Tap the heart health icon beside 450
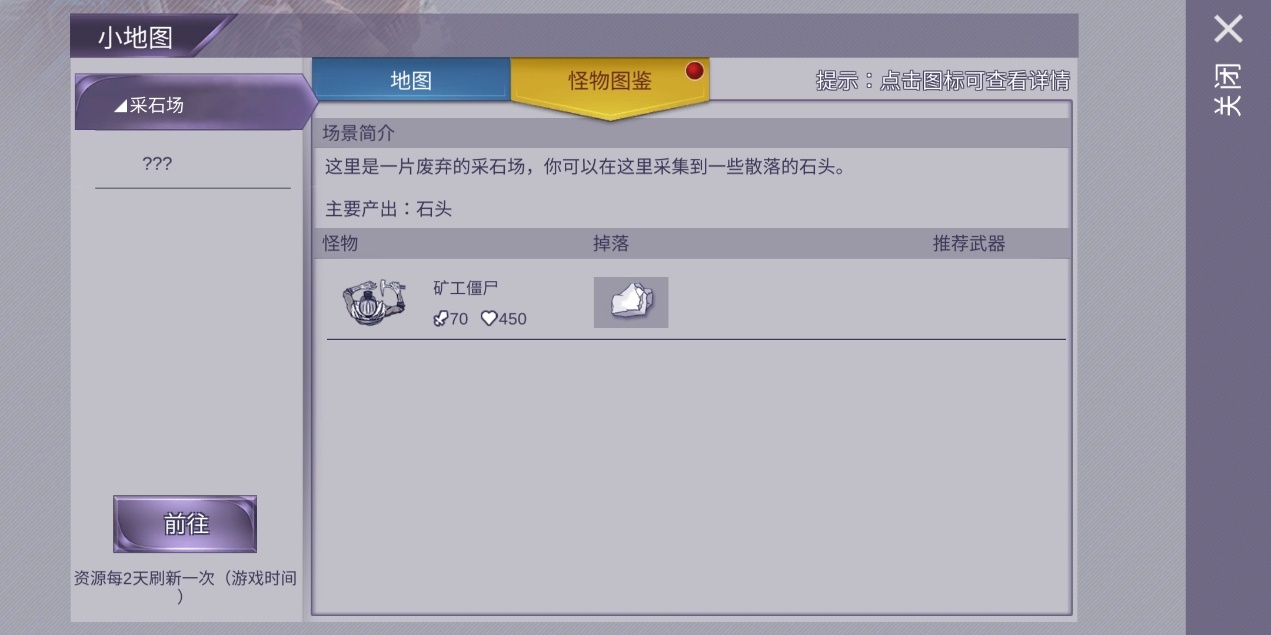Viewport: 1271px width, 635px height. click(489, 319)
